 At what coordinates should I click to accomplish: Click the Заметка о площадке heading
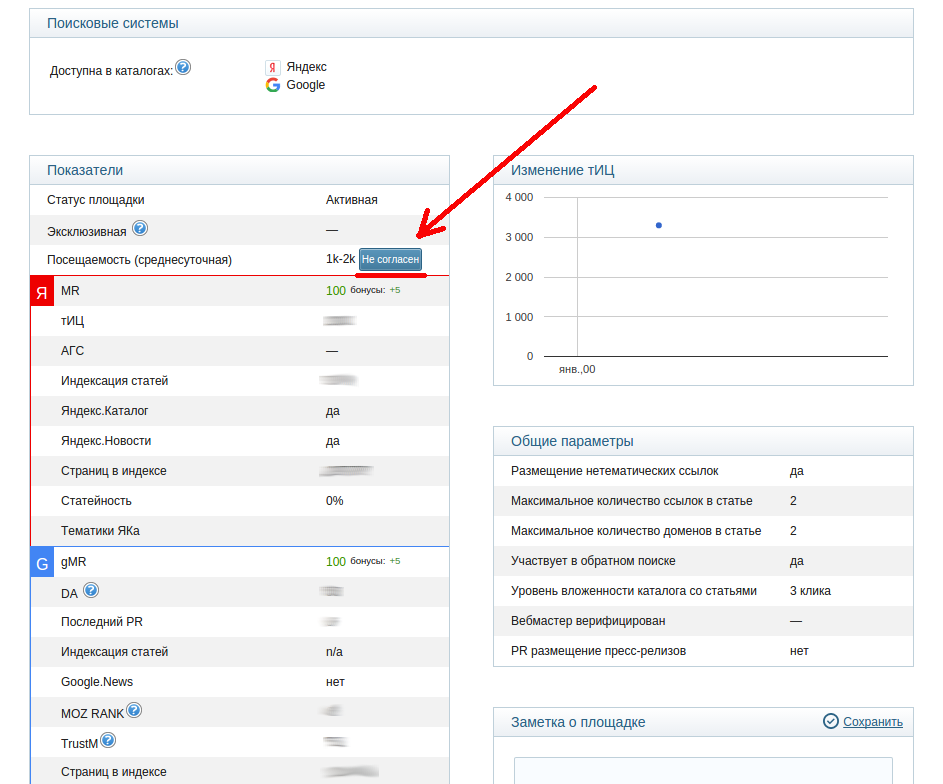pos(578,722)
